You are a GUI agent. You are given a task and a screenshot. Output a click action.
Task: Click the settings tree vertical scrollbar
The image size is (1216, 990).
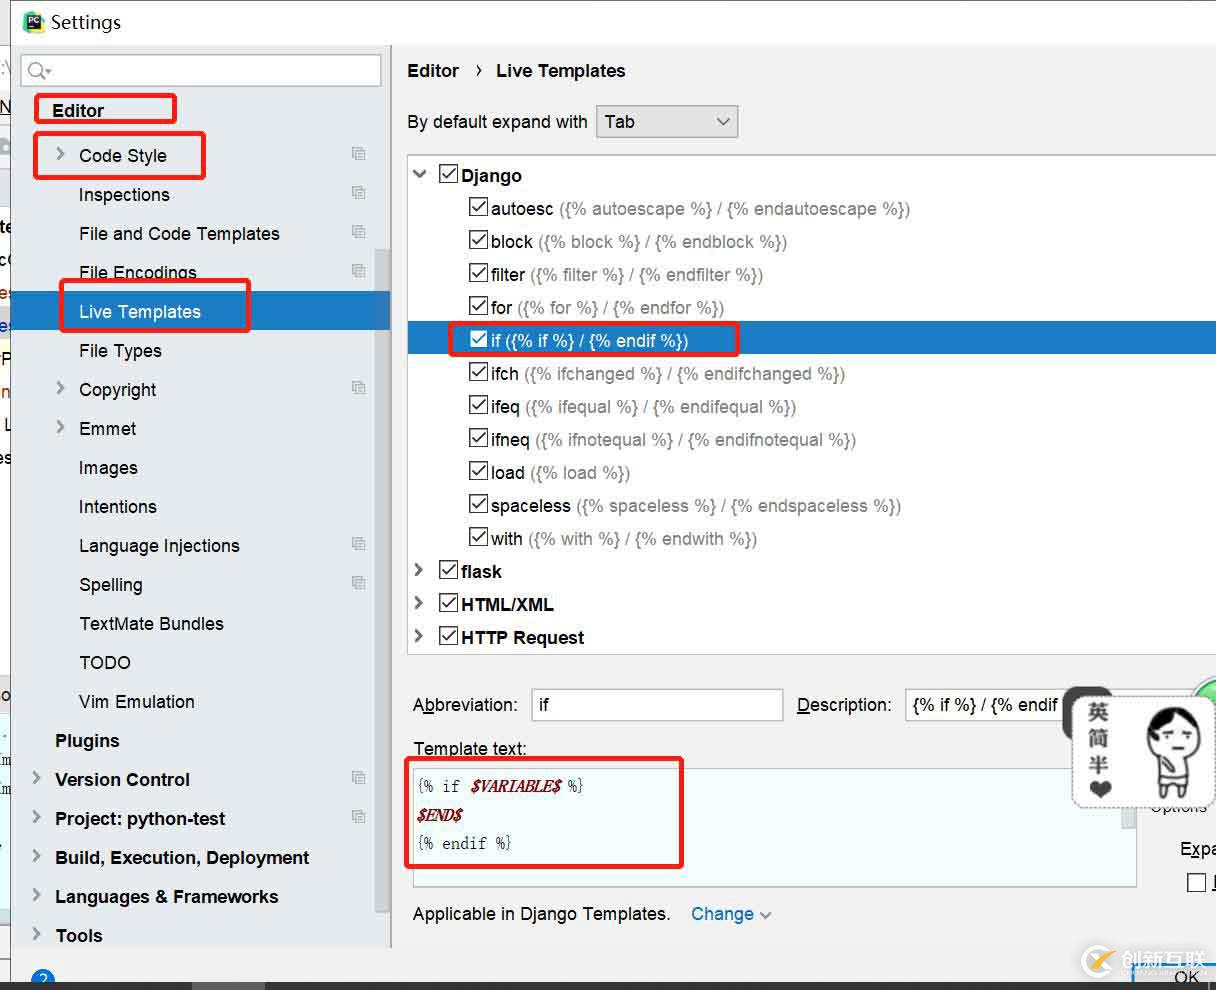pos(382,580)
